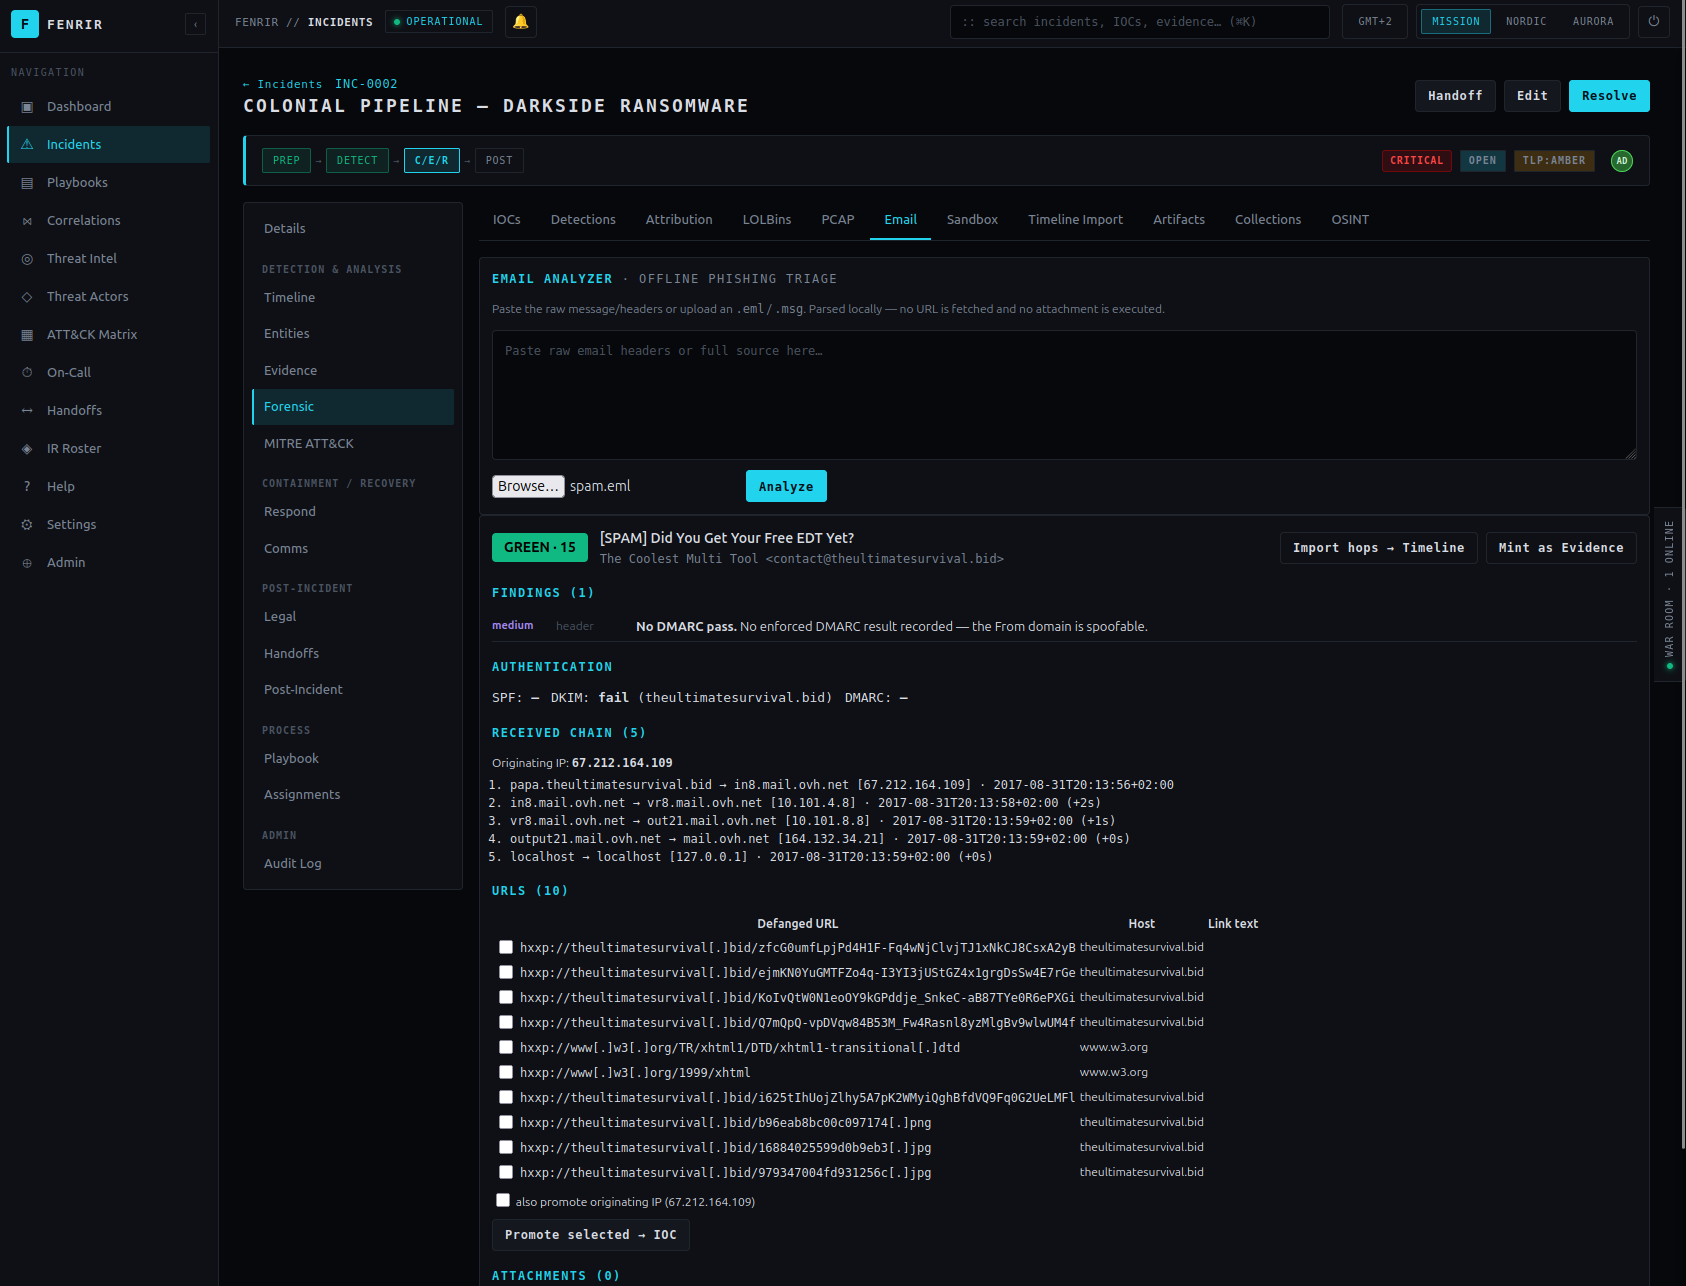Select checkbox for xhtml1-transitional dtd URL

click(506, 1047)
